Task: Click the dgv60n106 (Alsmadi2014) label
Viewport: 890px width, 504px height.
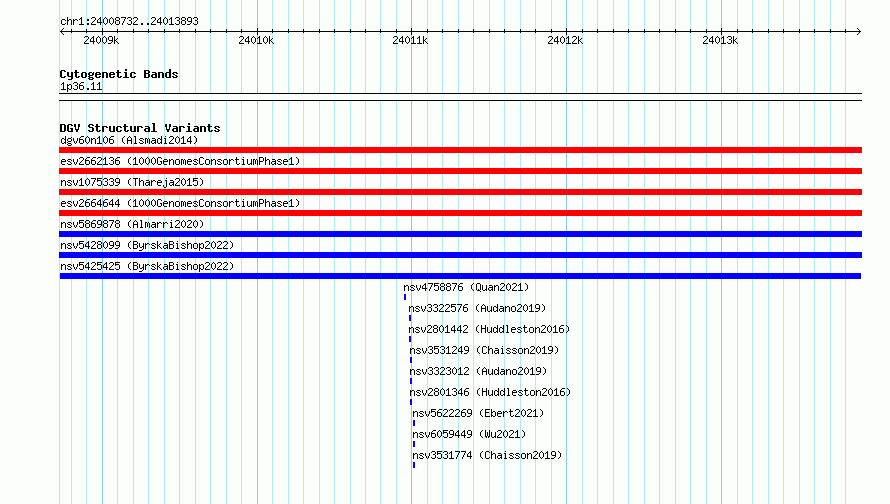Action: (129, 140)
